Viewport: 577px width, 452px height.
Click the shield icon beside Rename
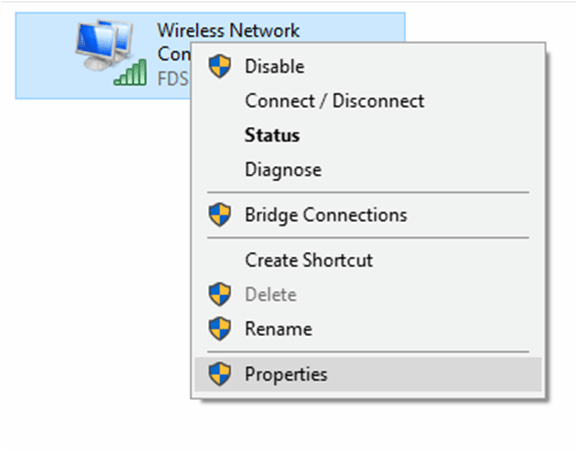220,329
